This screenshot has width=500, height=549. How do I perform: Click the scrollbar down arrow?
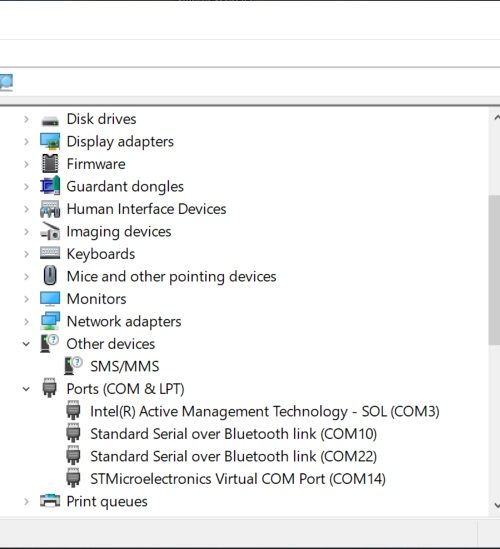coord(496,505)
